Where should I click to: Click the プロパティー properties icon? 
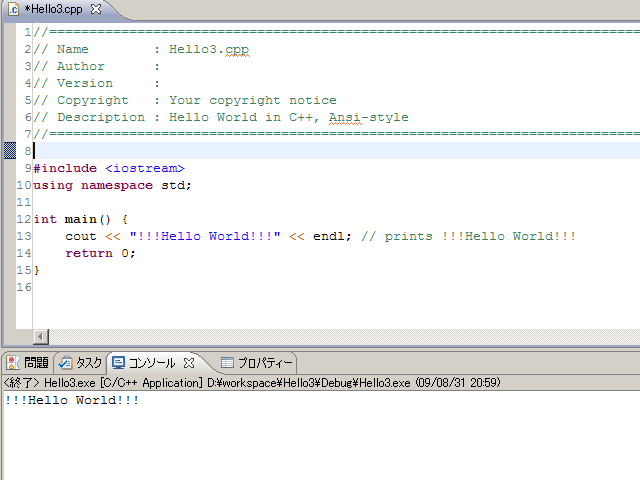coord(227,363)
